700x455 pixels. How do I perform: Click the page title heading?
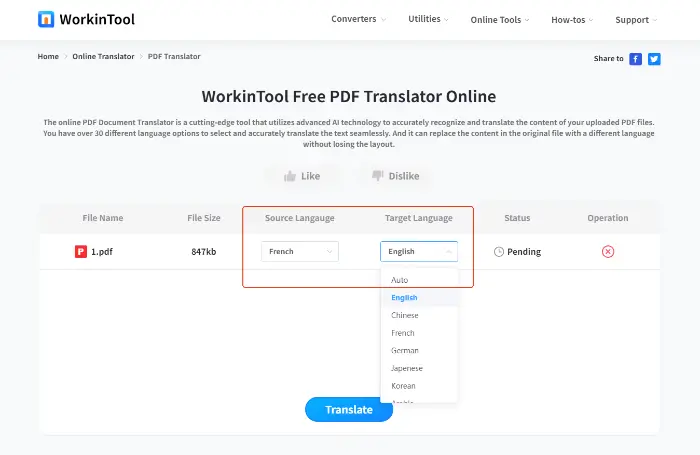[349, 96]
